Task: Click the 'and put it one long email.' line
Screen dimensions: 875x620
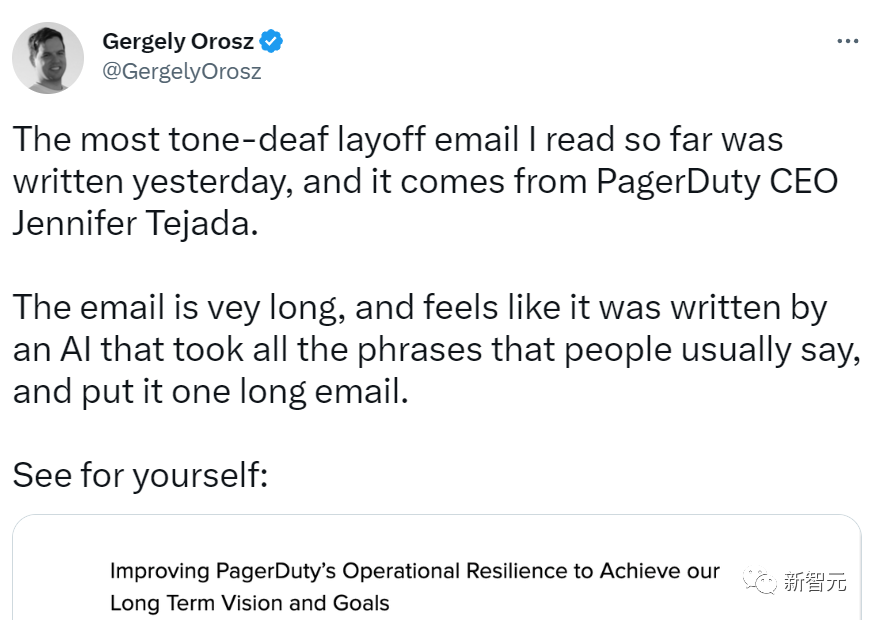Action: (211, 391)
